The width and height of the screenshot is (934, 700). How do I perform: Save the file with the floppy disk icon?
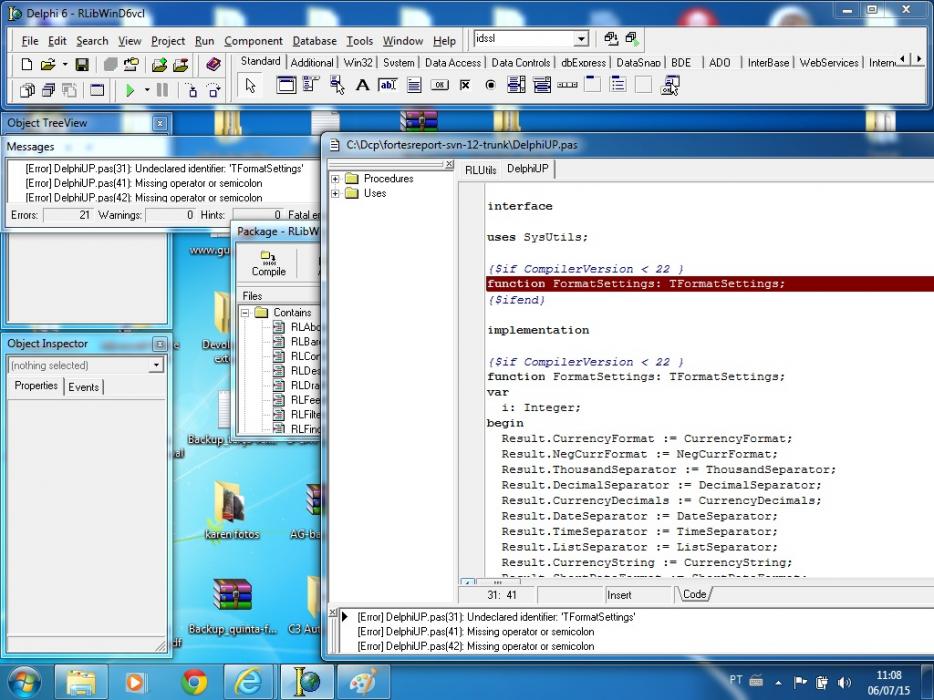point(82,64)
